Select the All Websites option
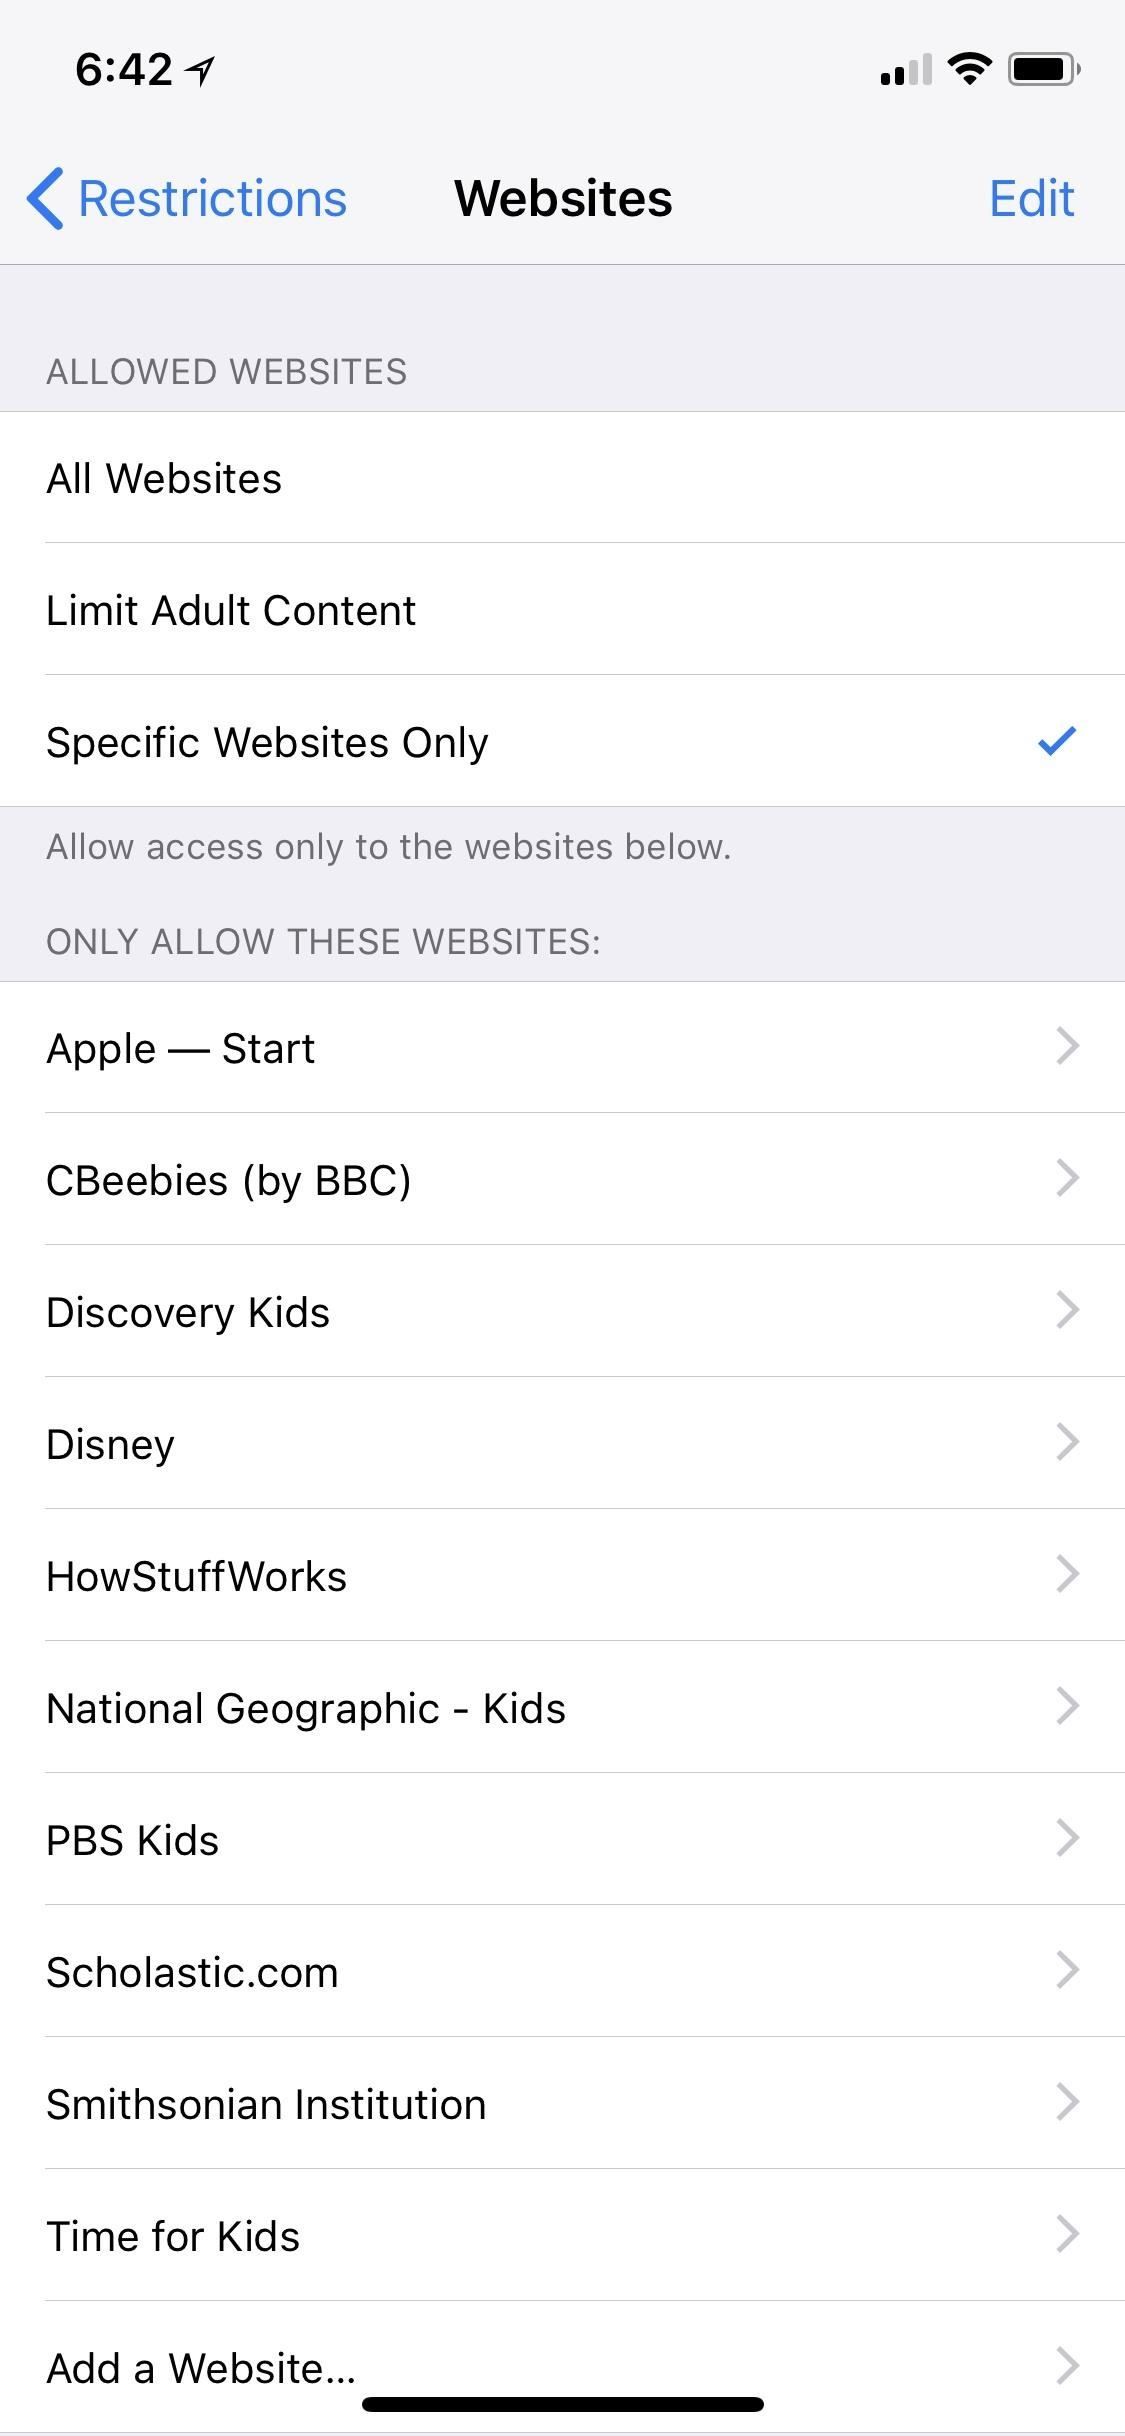 tap(164, 478)
